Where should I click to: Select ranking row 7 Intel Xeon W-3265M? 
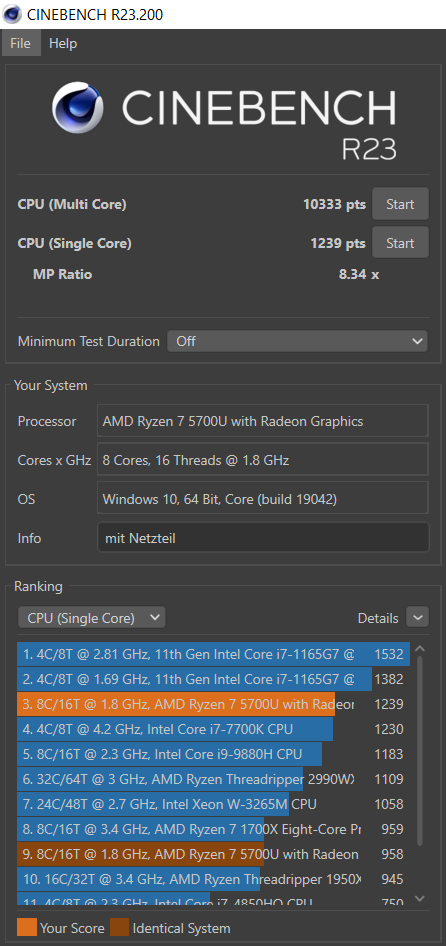(x=214, y=804)
